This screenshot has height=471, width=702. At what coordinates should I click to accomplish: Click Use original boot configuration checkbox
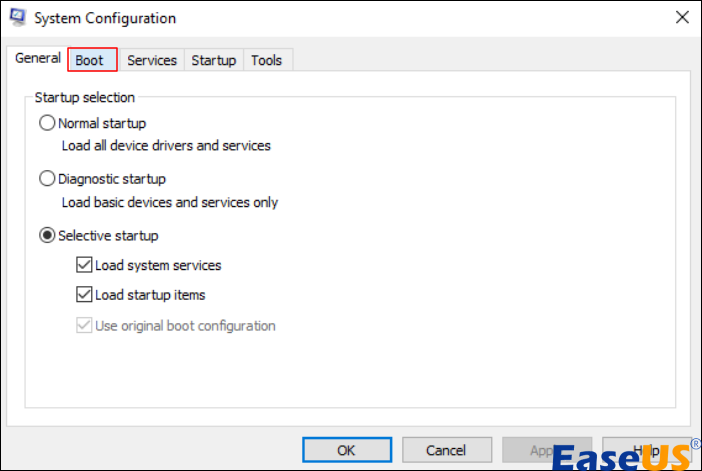(x=84, y=325)
